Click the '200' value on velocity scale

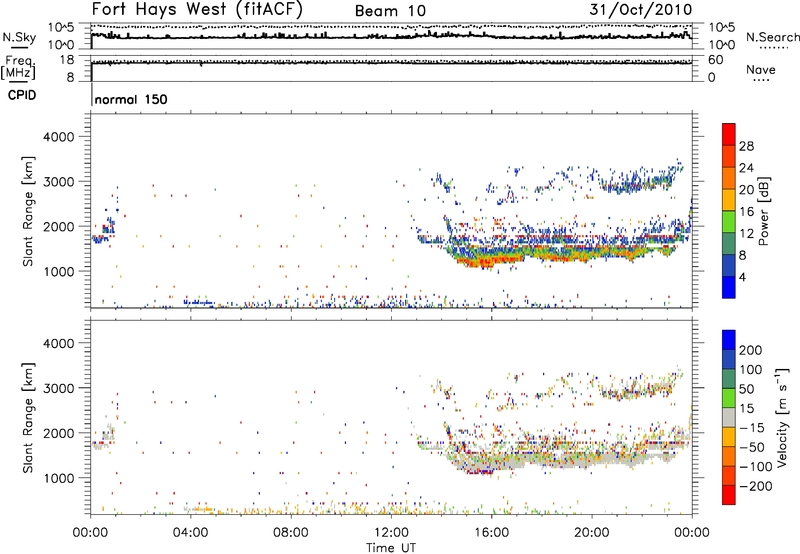click(751, 350)
